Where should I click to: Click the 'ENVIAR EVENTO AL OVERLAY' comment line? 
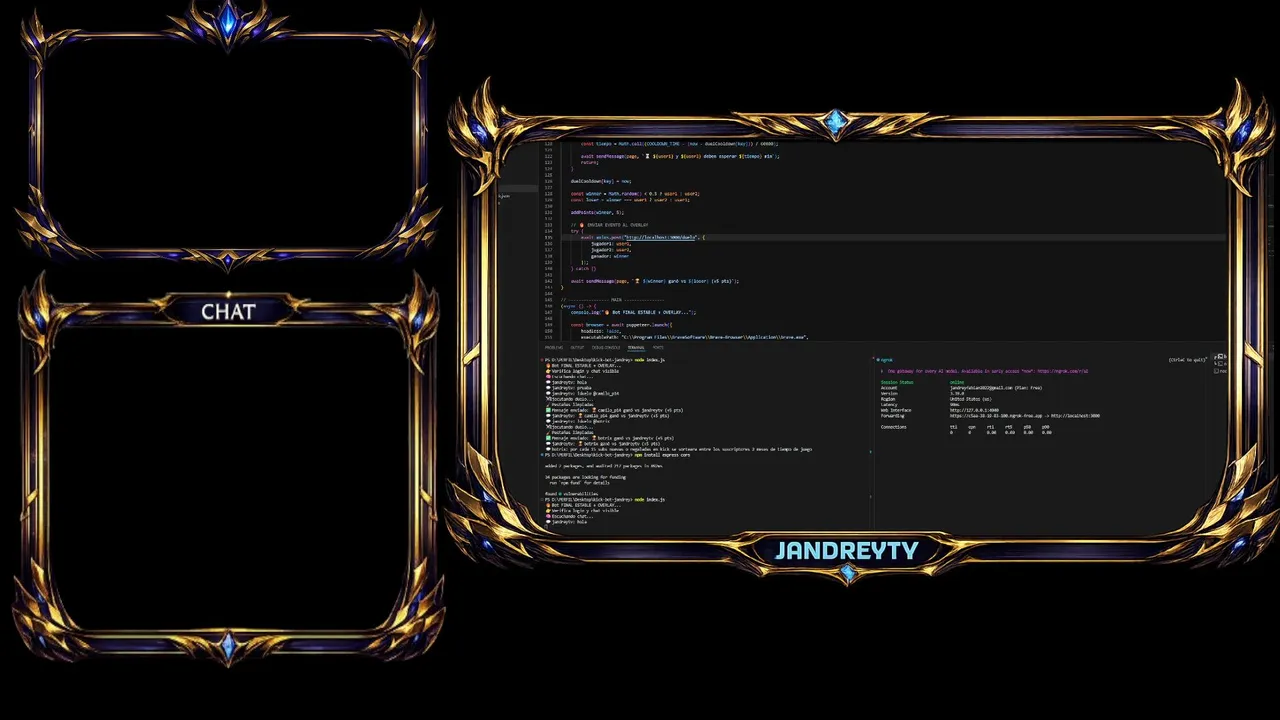pos(610,225)
